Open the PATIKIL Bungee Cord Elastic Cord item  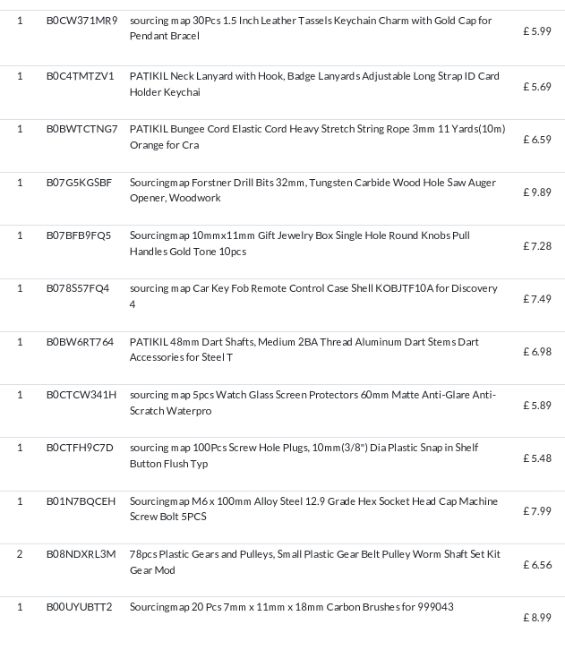(x=317, y=137)
